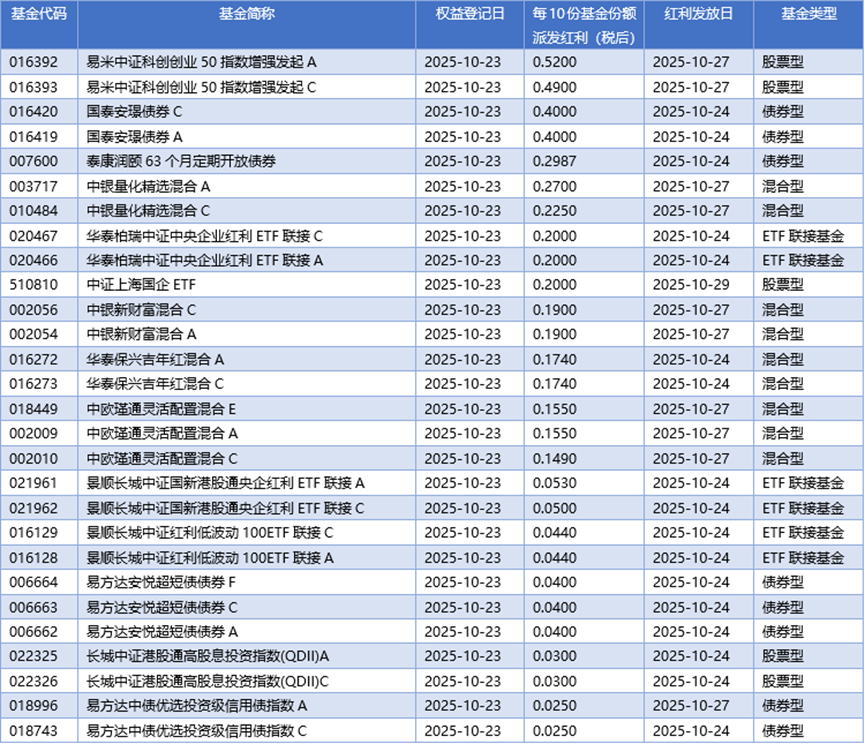The image size is (865, 744).
Task: Click fund code 016392
Action: coord(34,62)
